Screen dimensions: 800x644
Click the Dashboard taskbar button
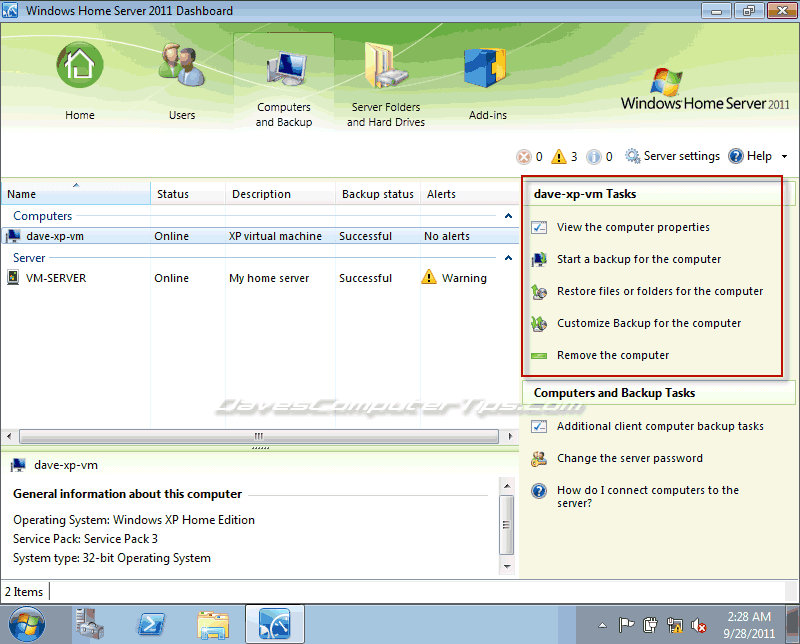[x=274, y=624]
